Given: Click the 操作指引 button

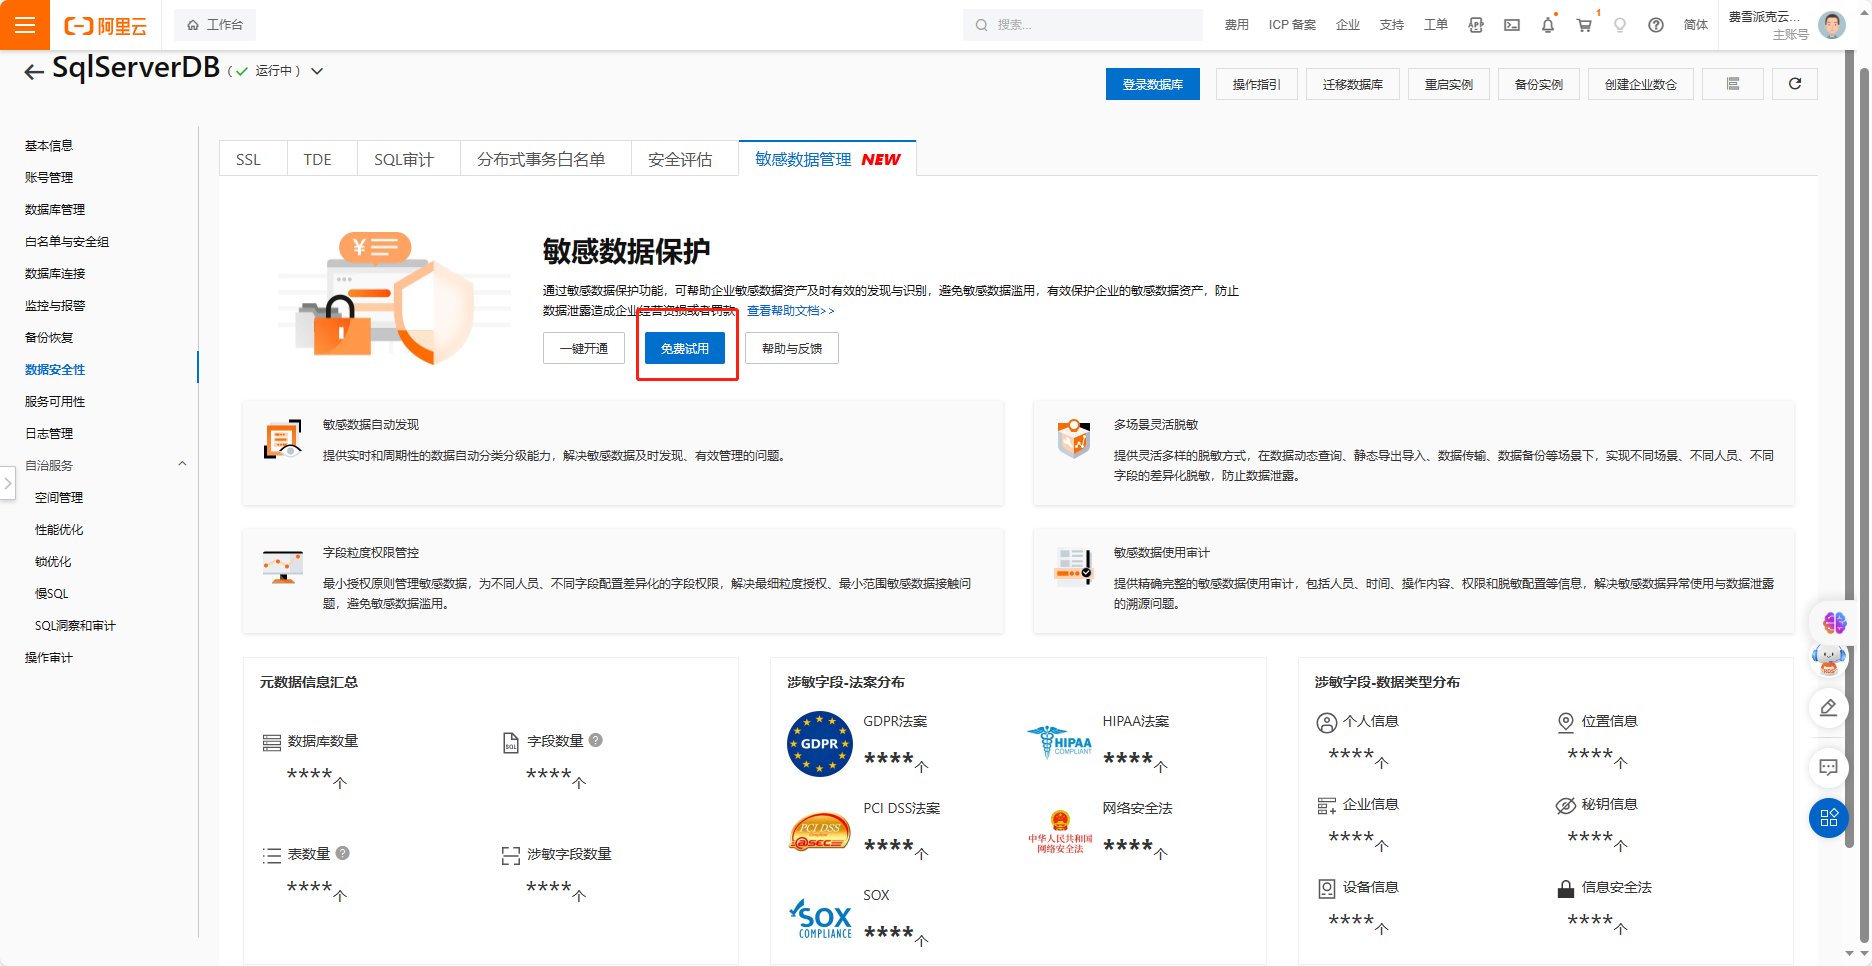Looking at the screenshot, I should coord(1257,84).
